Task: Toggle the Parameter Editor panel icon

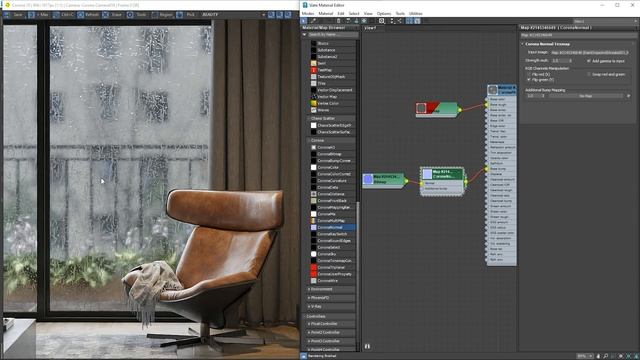Action: click(x=417, y=21)
